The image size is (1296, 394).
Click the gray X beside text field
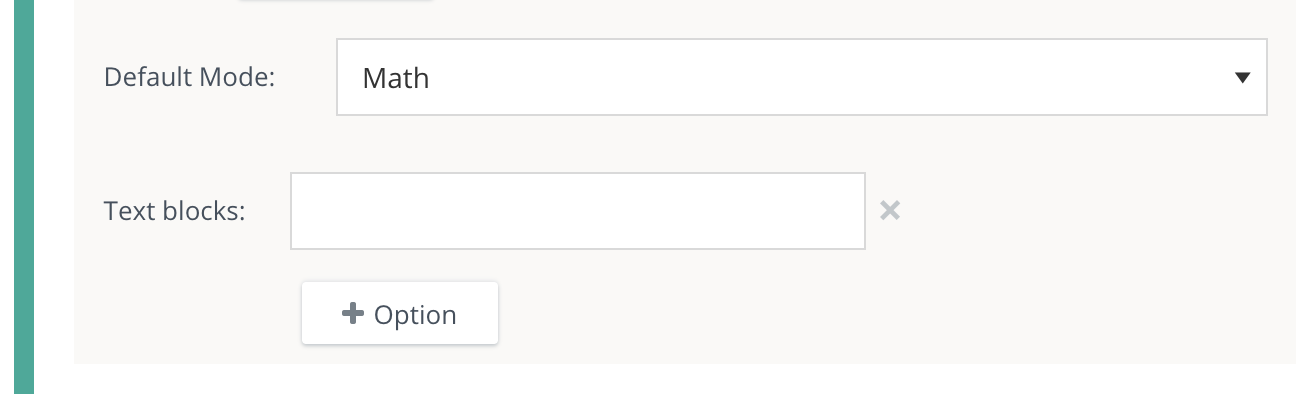(890, 210)
